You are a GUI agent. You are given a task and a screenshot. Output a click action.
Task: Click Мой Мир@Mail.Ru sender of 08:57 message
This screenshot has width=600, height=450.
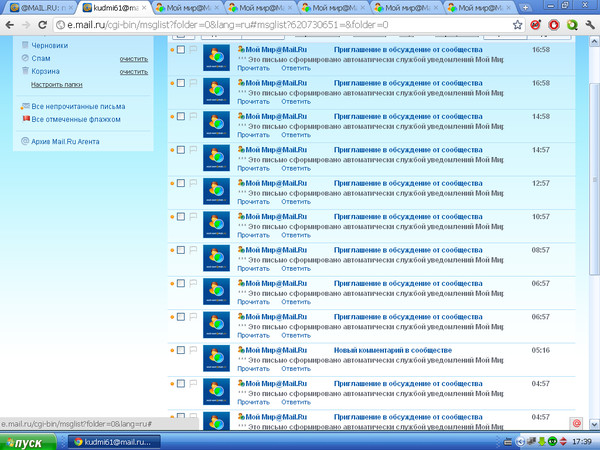[276, 250]
